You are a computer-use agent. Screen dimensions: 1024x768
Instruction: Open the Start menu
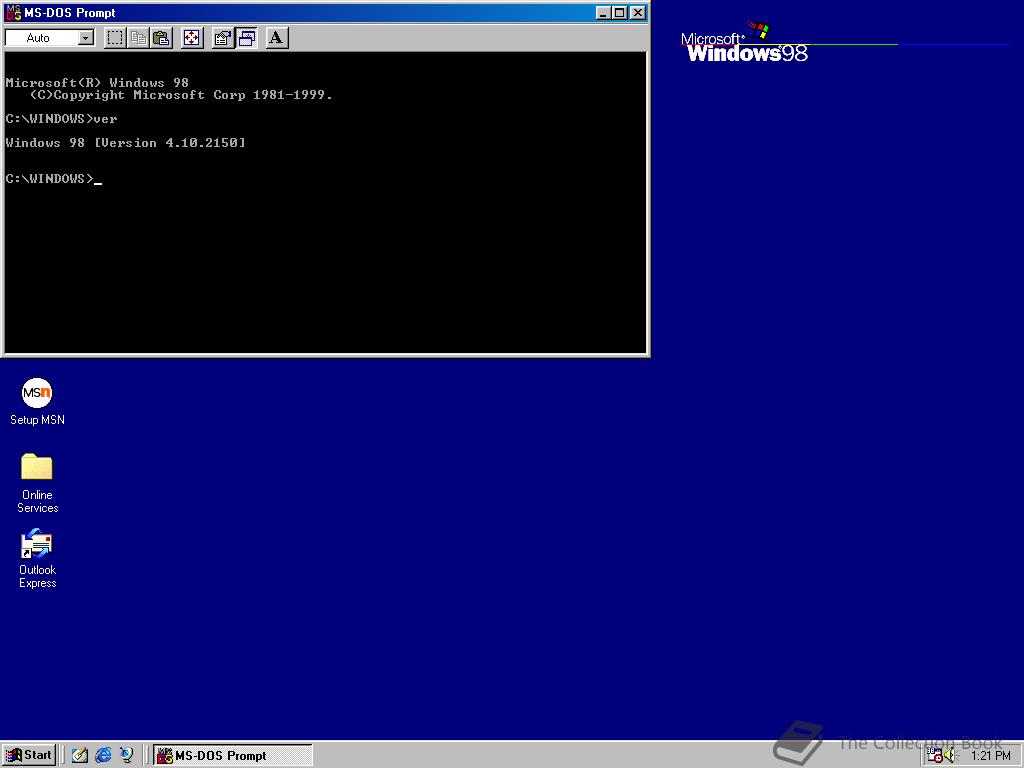click(29, 755)
